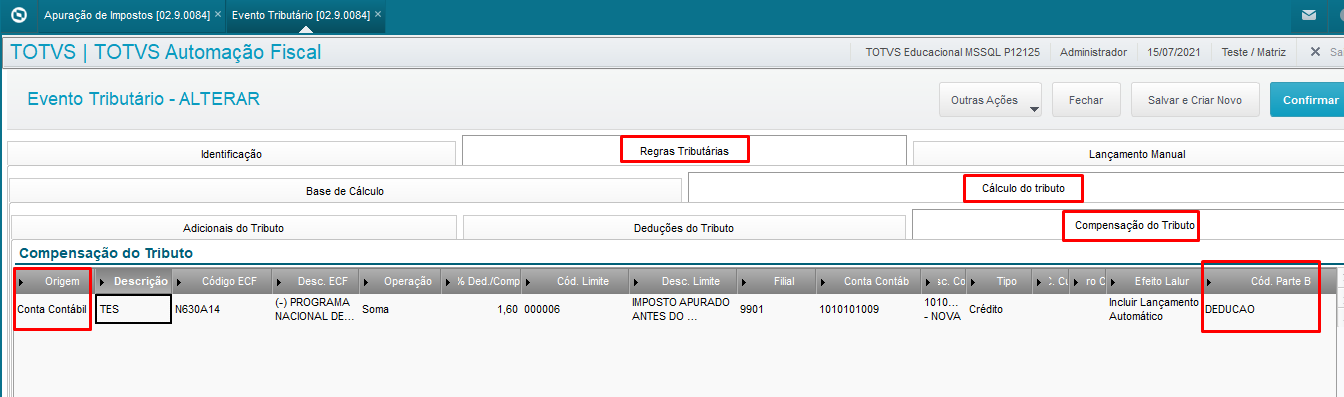Select the 9901 filial cell
Image resolution: width=1344 pixels, height=397 pixels.
(776, 309)
